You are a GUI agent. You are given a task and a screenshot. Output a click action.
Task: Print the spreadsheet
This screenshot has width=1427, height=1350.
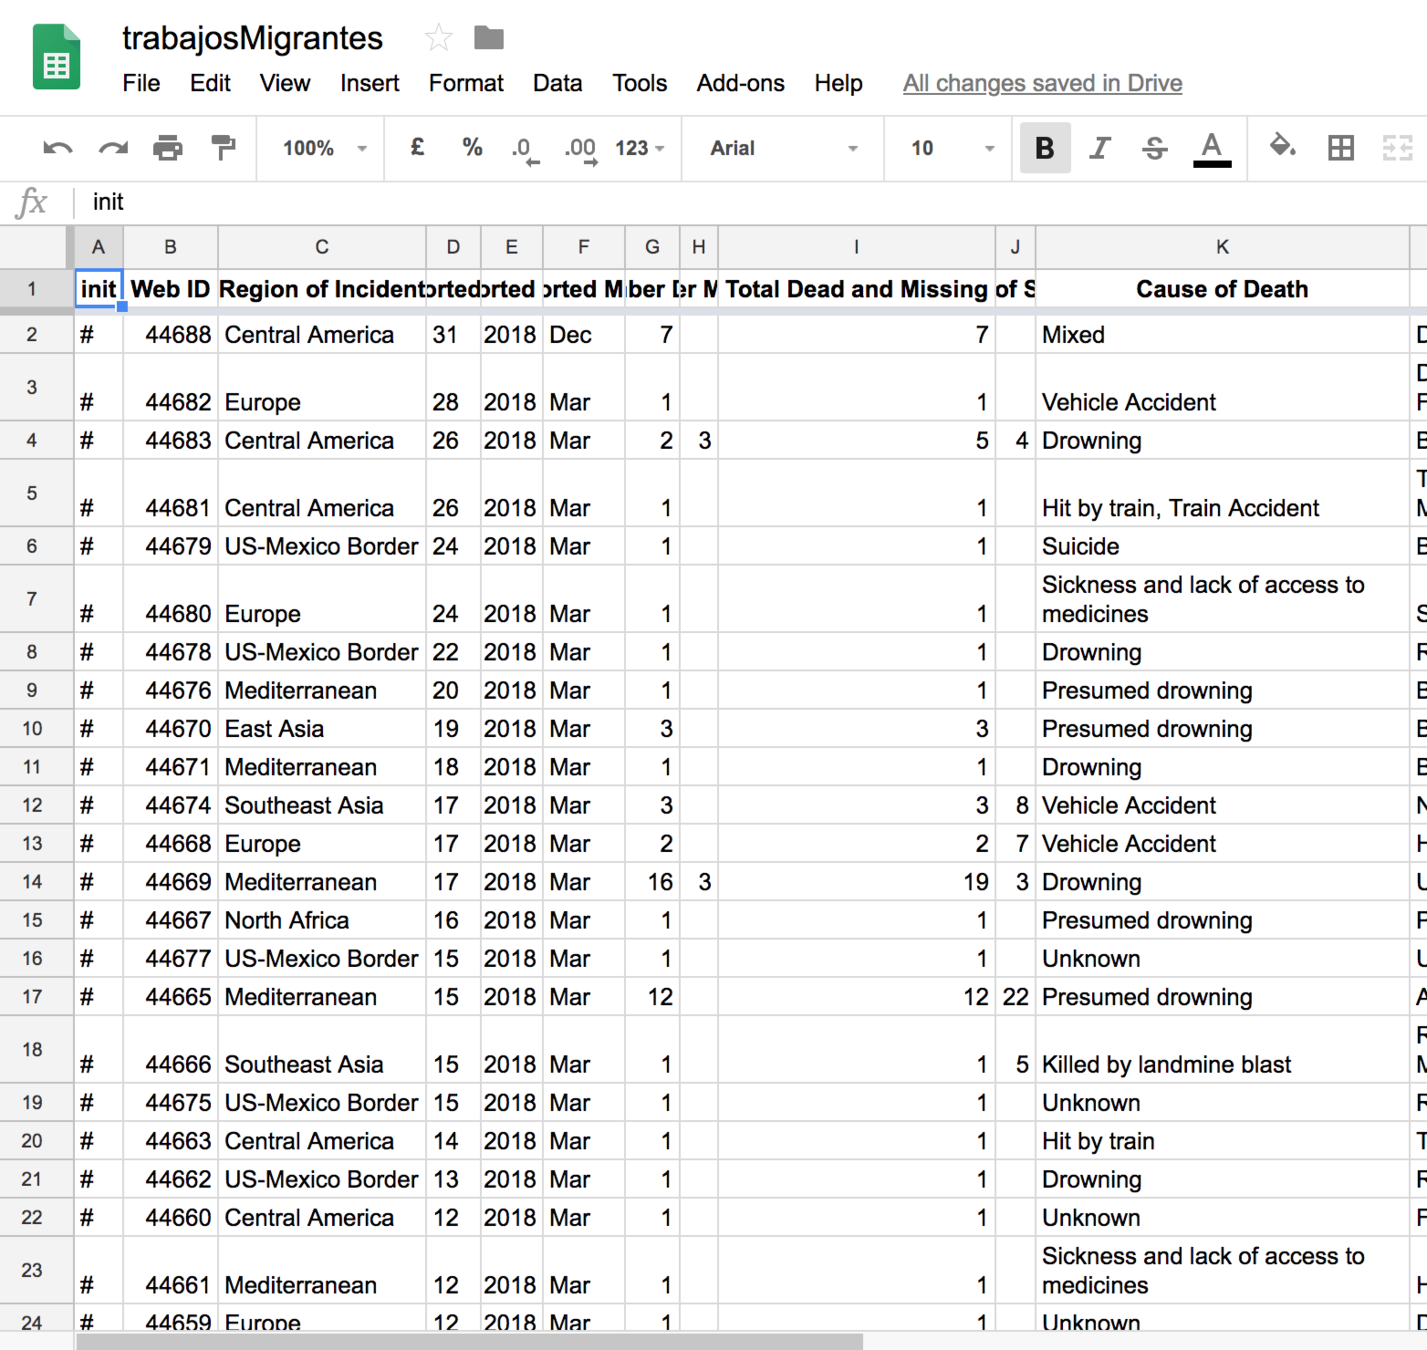168,148
